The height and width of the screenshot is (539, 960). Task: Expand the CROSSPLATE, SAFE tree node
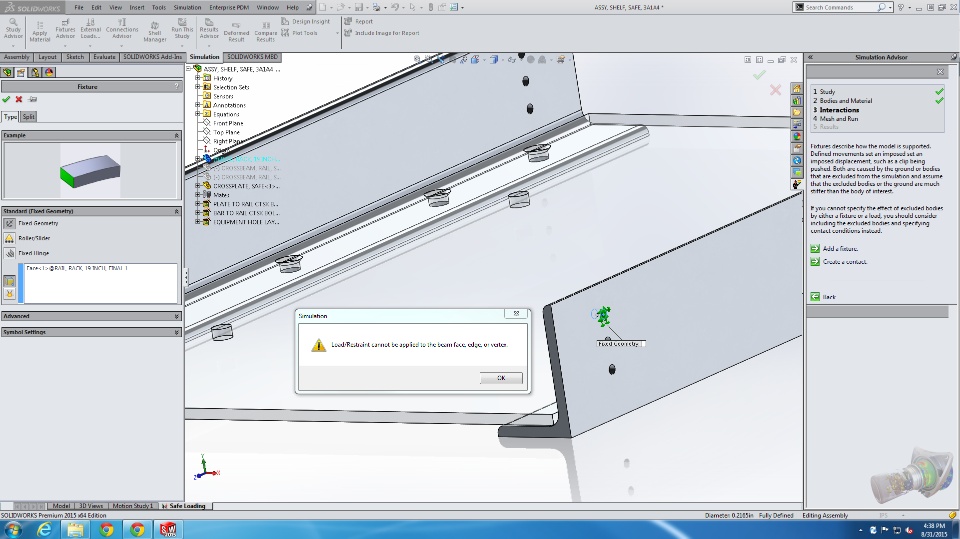click(198, 186)
